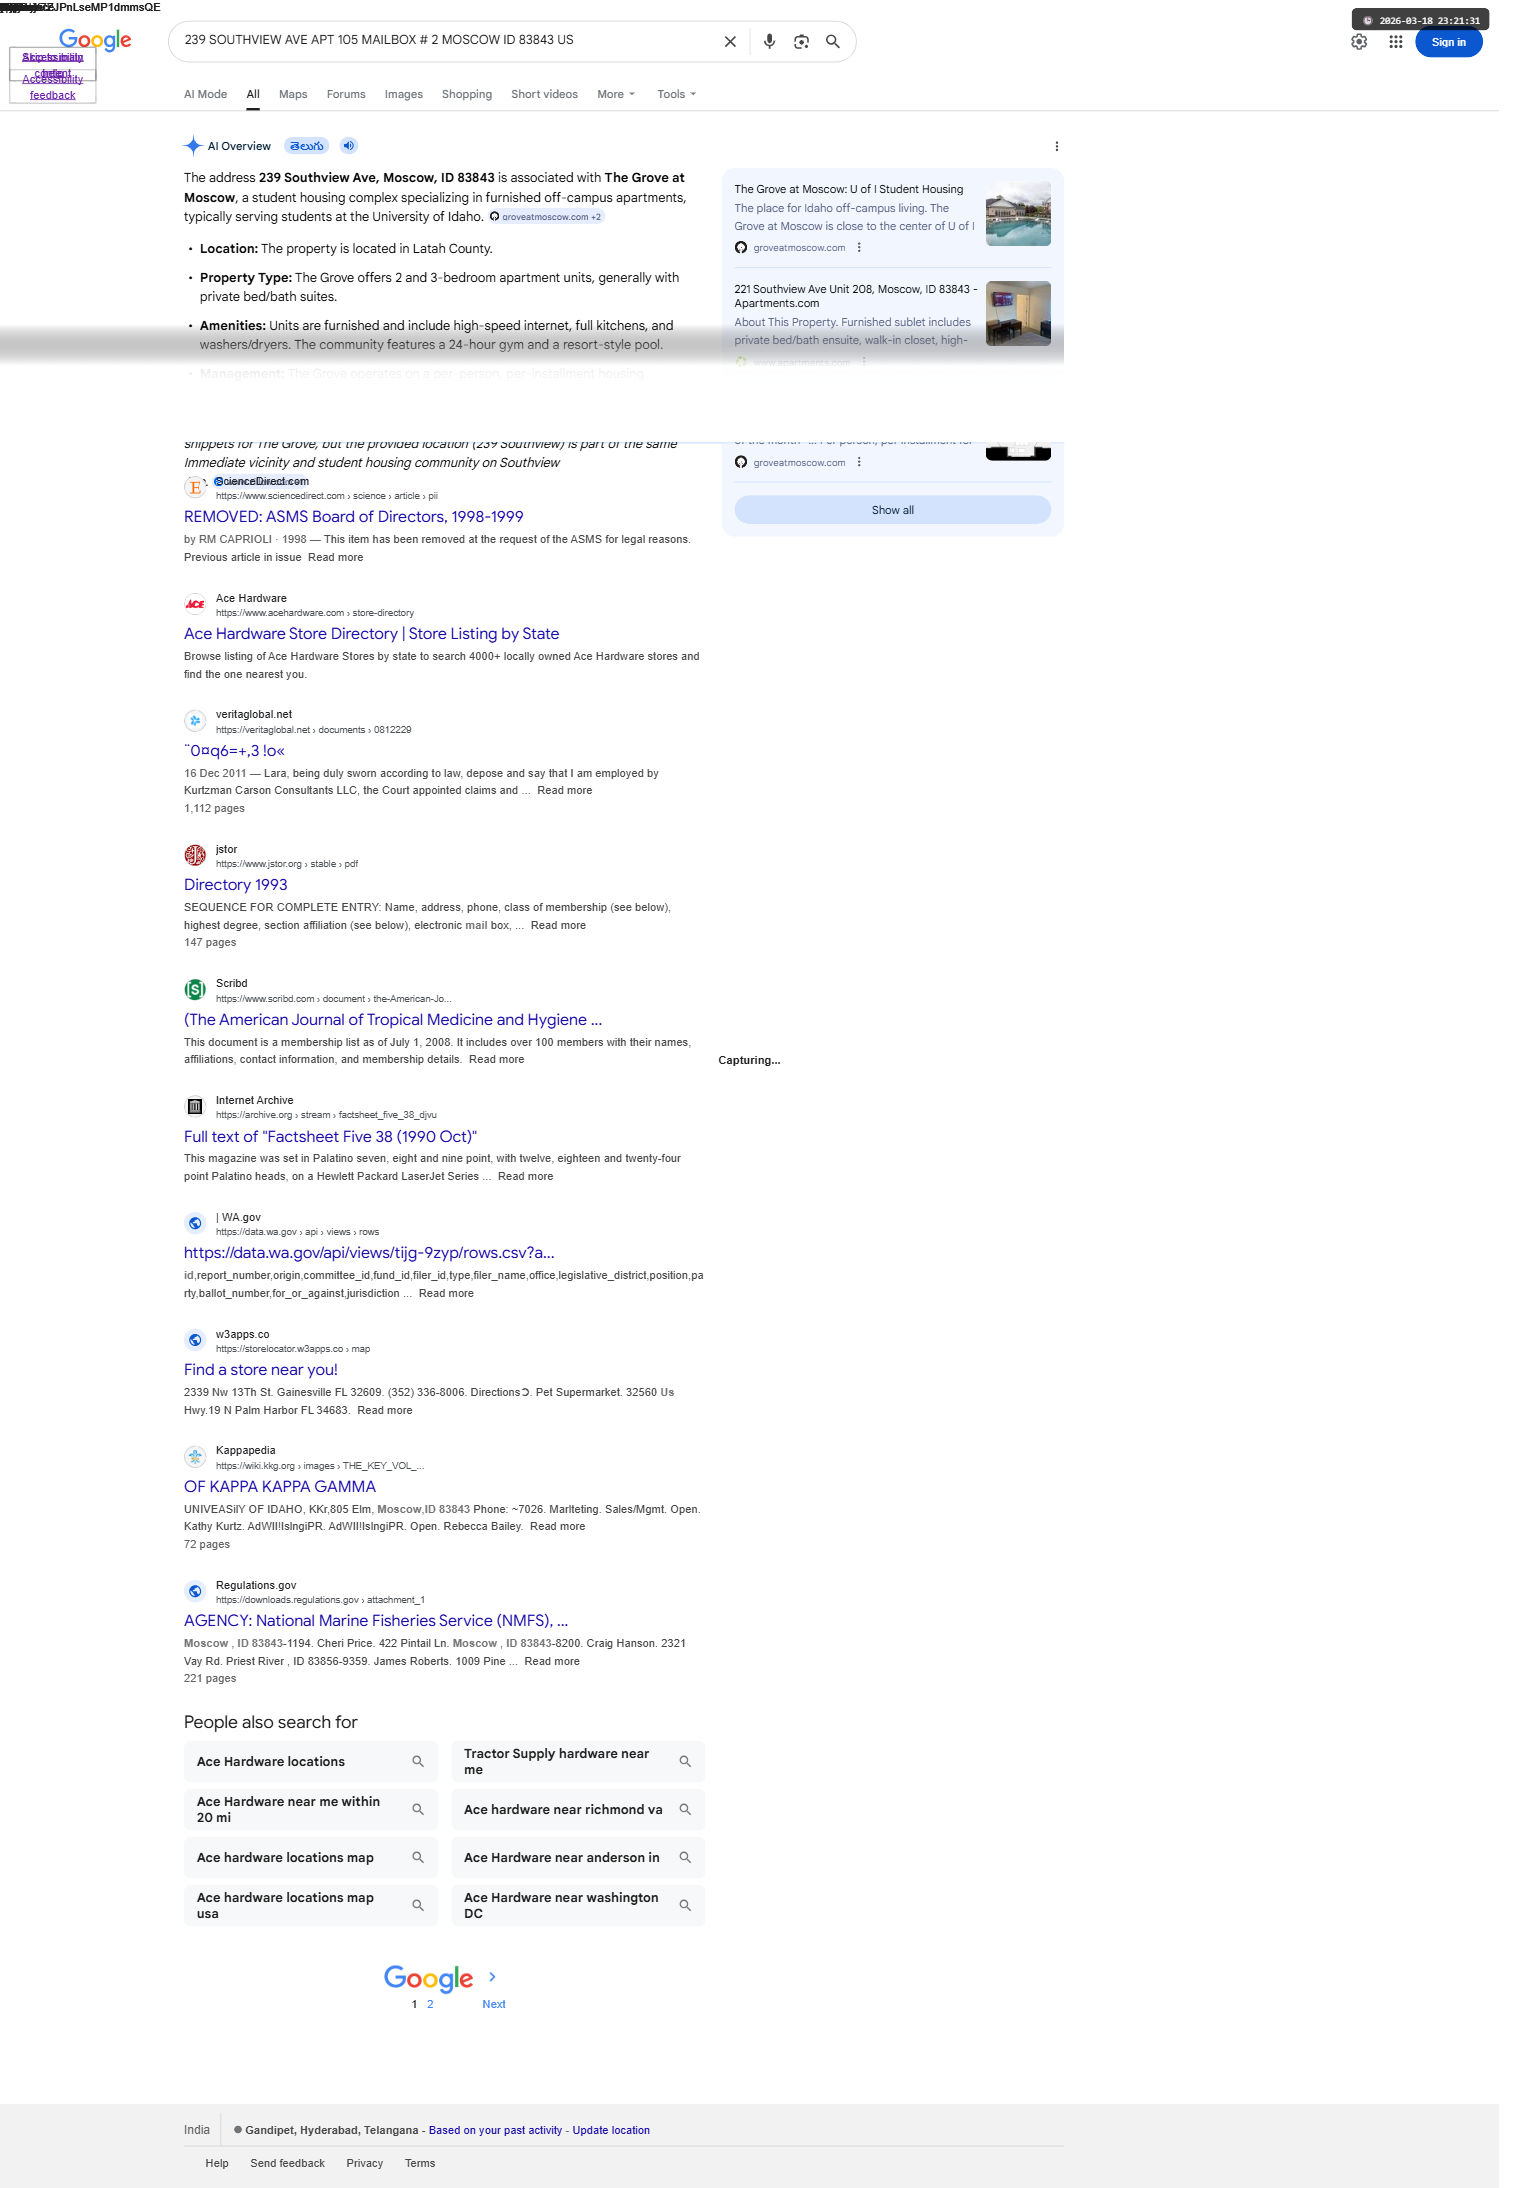Switch to AI Mode tab
Image resolution: width=1517 pixels, height=2188 pixels.
pyautogui.click(x=205, y=94)
